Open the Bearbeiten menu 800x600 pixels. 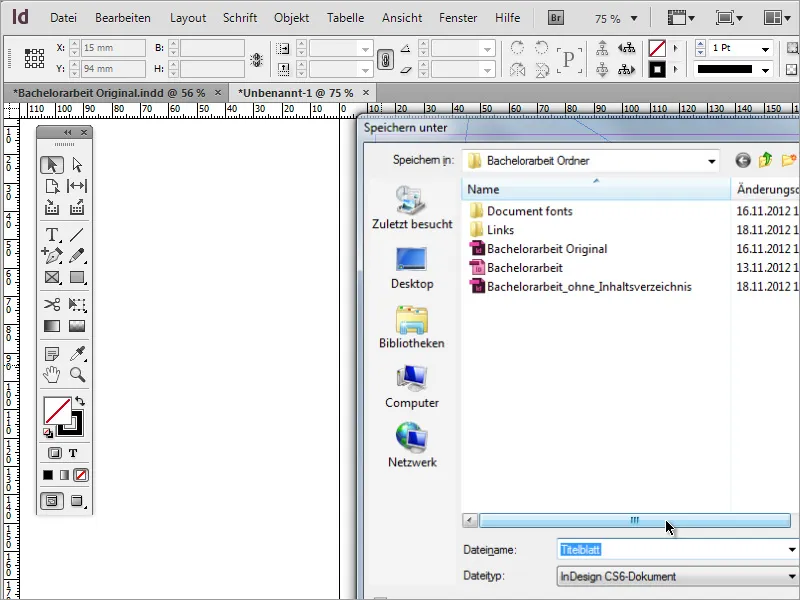(123, 18)
